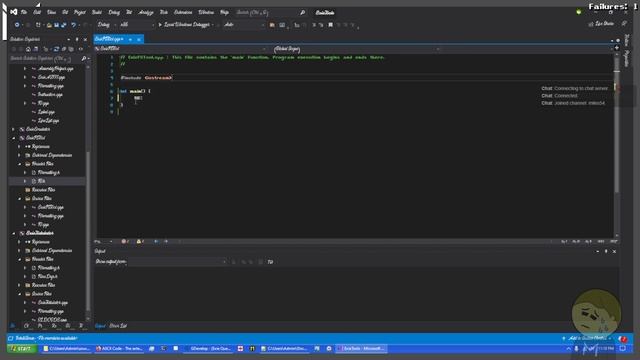Open the Help menu
640x360 pixels.
pyautogui.click(x=224, y=13)
